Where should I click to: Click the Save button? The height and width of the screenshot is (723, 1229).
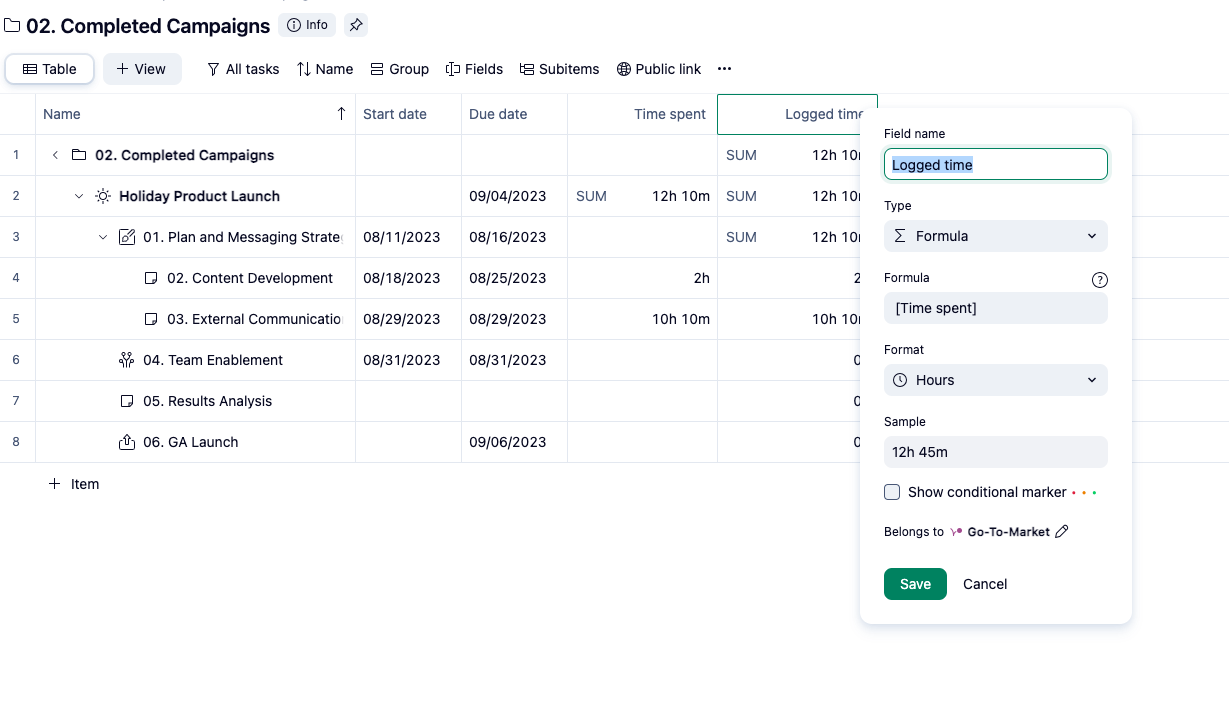(914, 584)
